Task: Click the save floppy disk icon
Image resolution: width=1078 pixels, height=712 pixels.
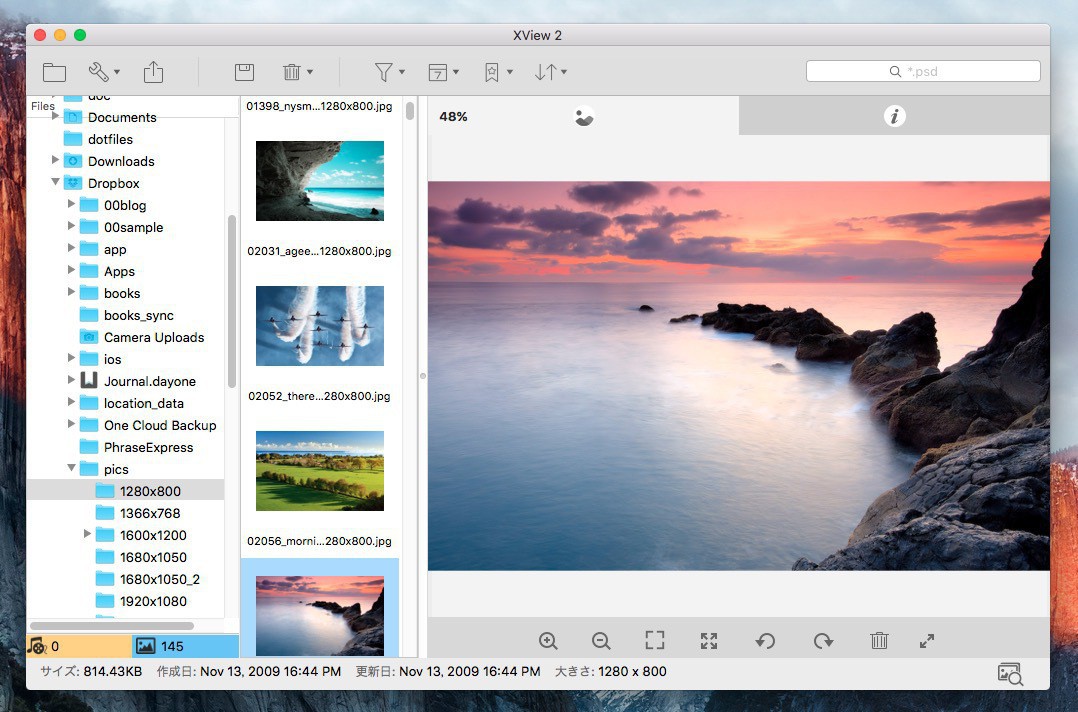Action: [244, 72]
